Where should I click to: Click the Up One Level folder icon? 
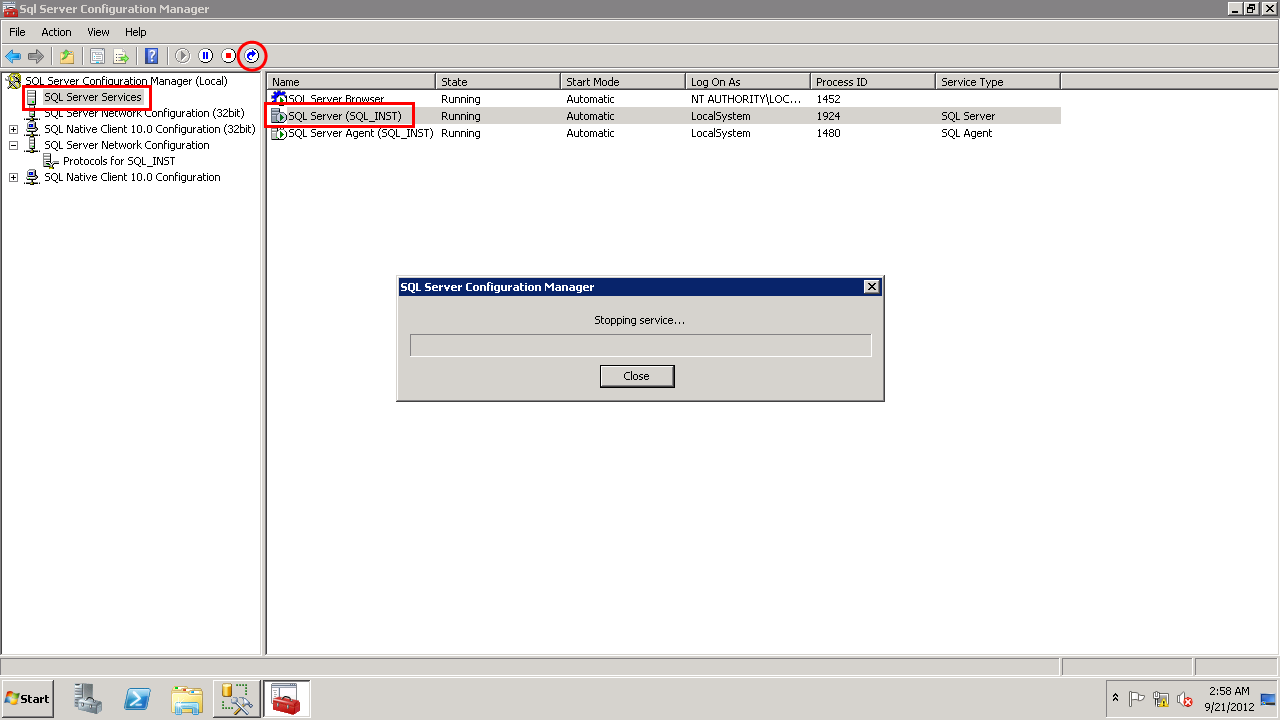pyautogui.click(x=67, y=56)
